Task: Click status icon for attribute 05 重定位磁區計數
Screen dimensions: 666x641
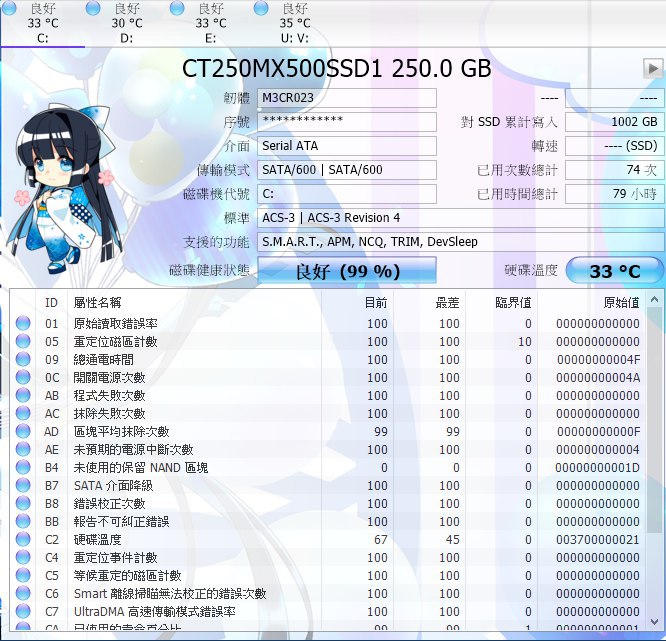Action: [x=23, y=341]
